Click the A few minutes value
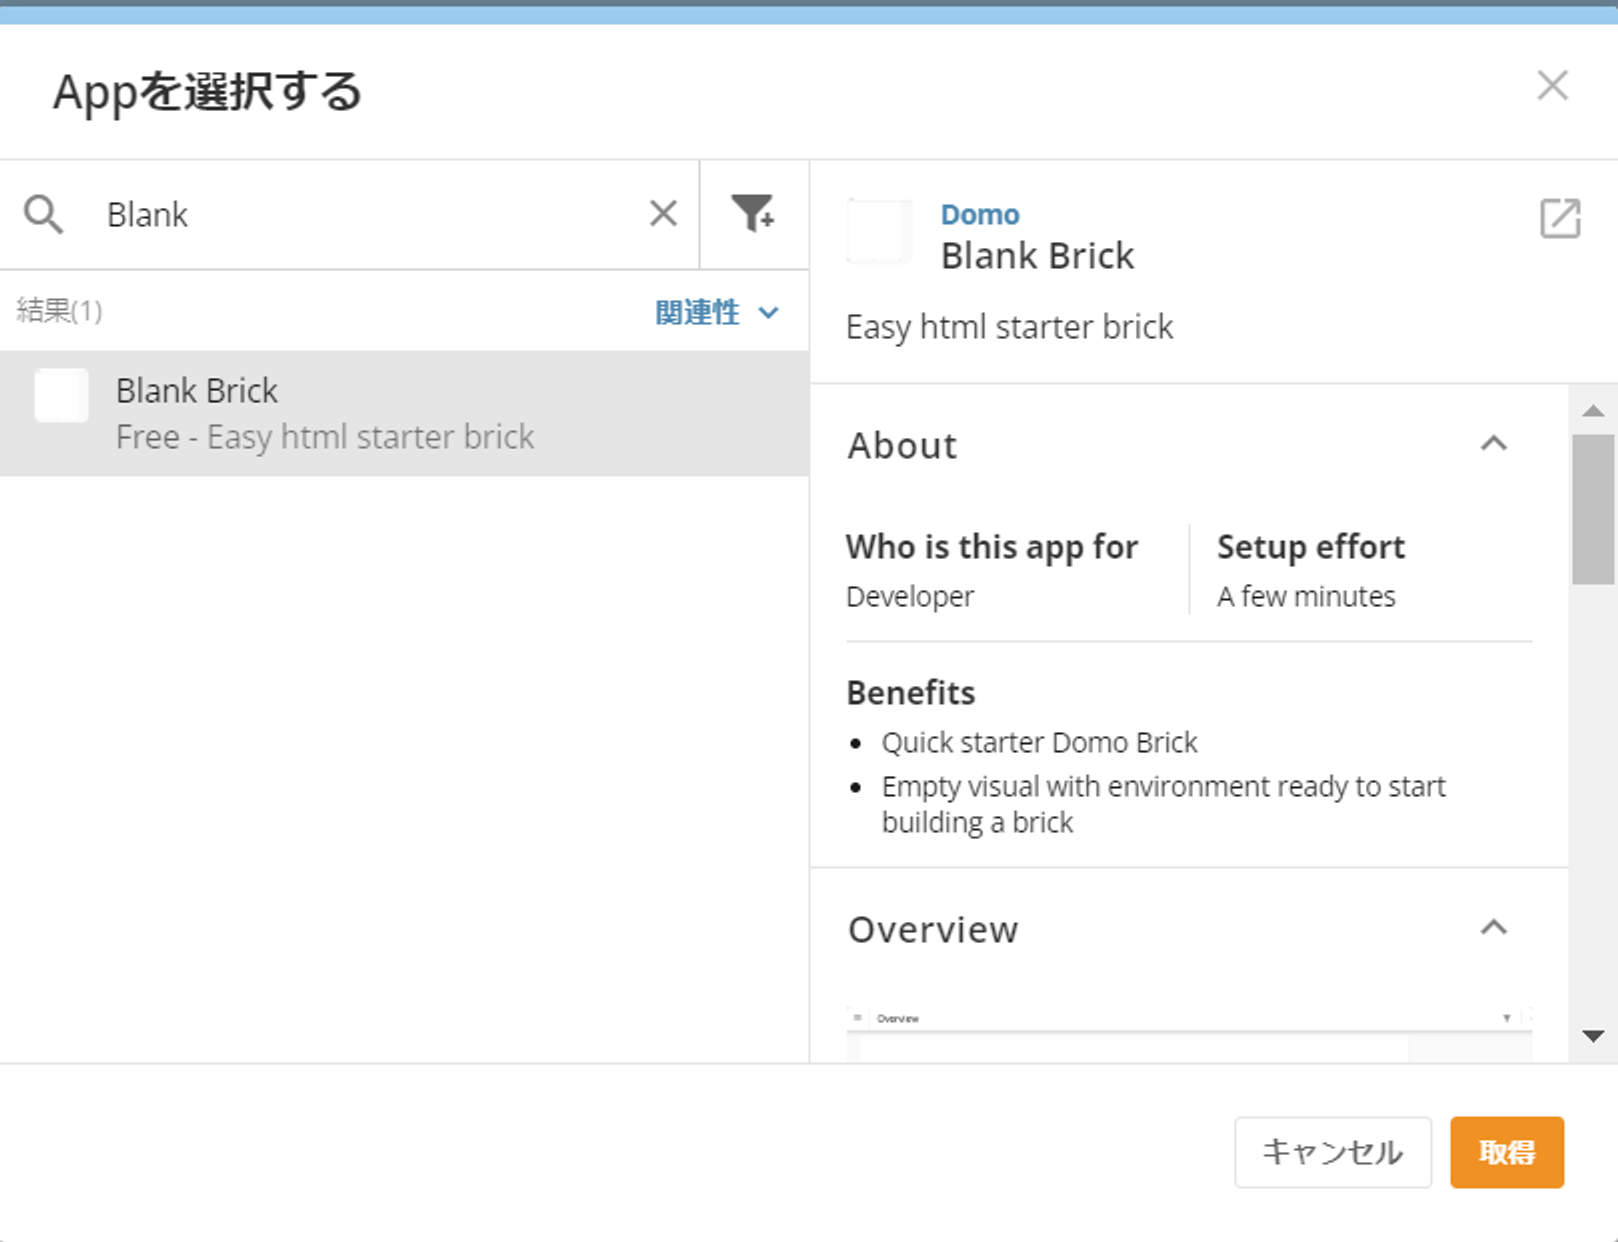Screen dimensions: 1618x1242 click(1306, 596)
